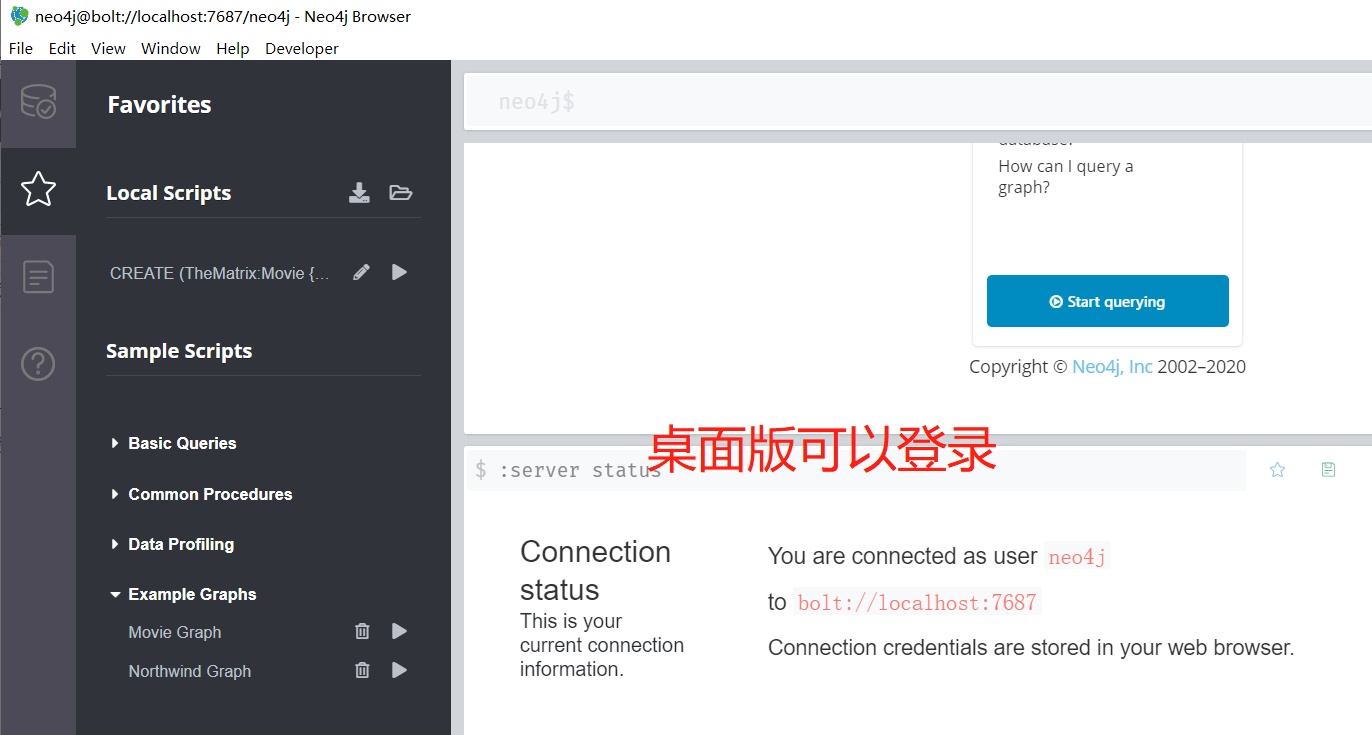Delete the Movie Graph script

[x=362, y=631]
